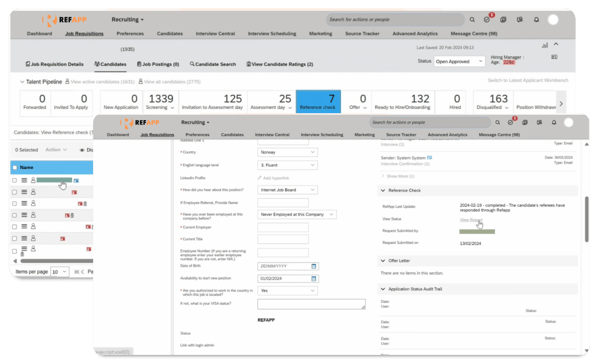Viewport: 600px width, 363px height.
Task: Click the View Report link
Action: [471, 220]
